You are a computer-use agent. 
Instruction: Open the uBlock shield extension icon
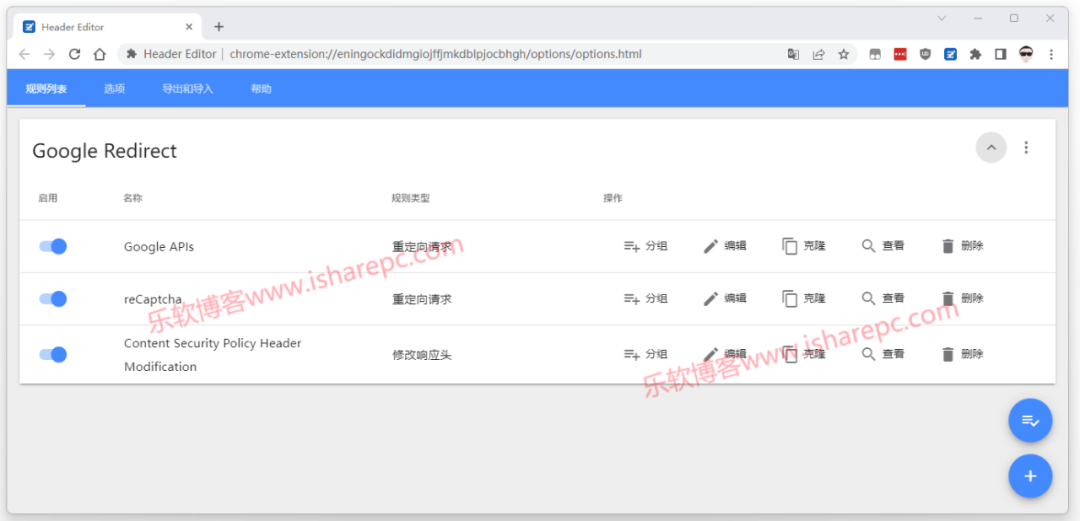pos(925,54)
